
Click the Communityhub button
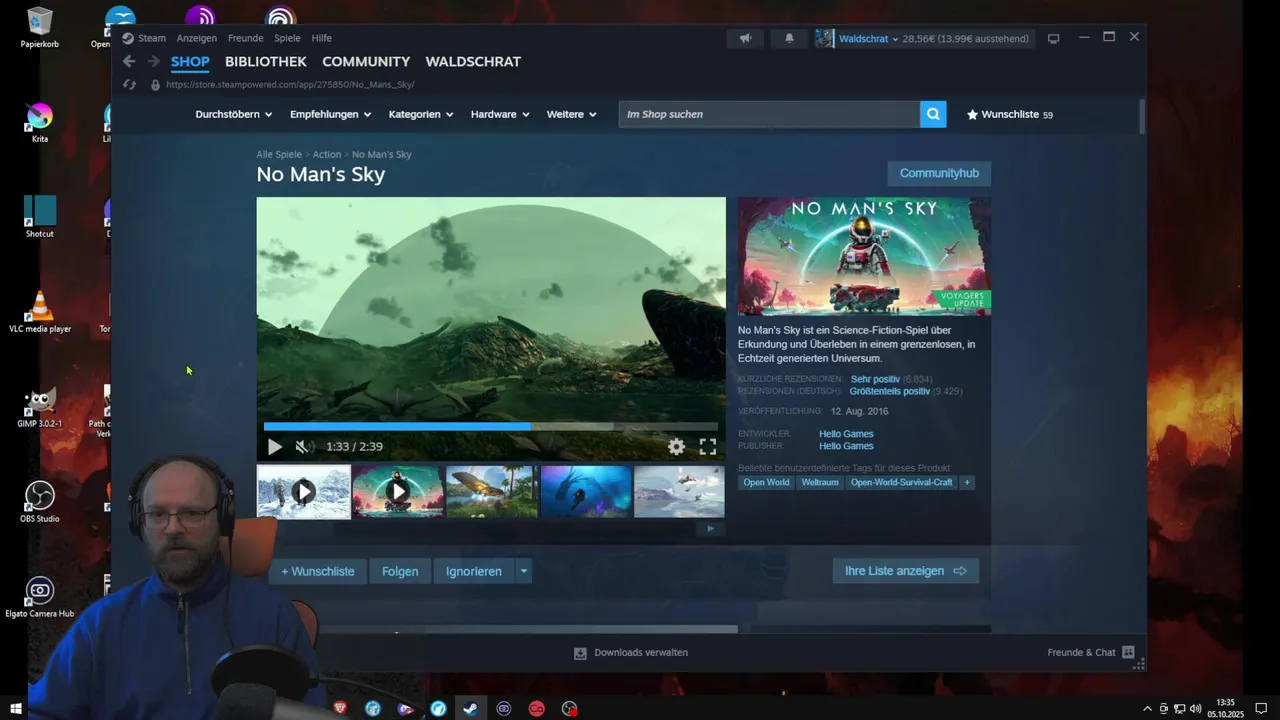(x=939, y=173)
